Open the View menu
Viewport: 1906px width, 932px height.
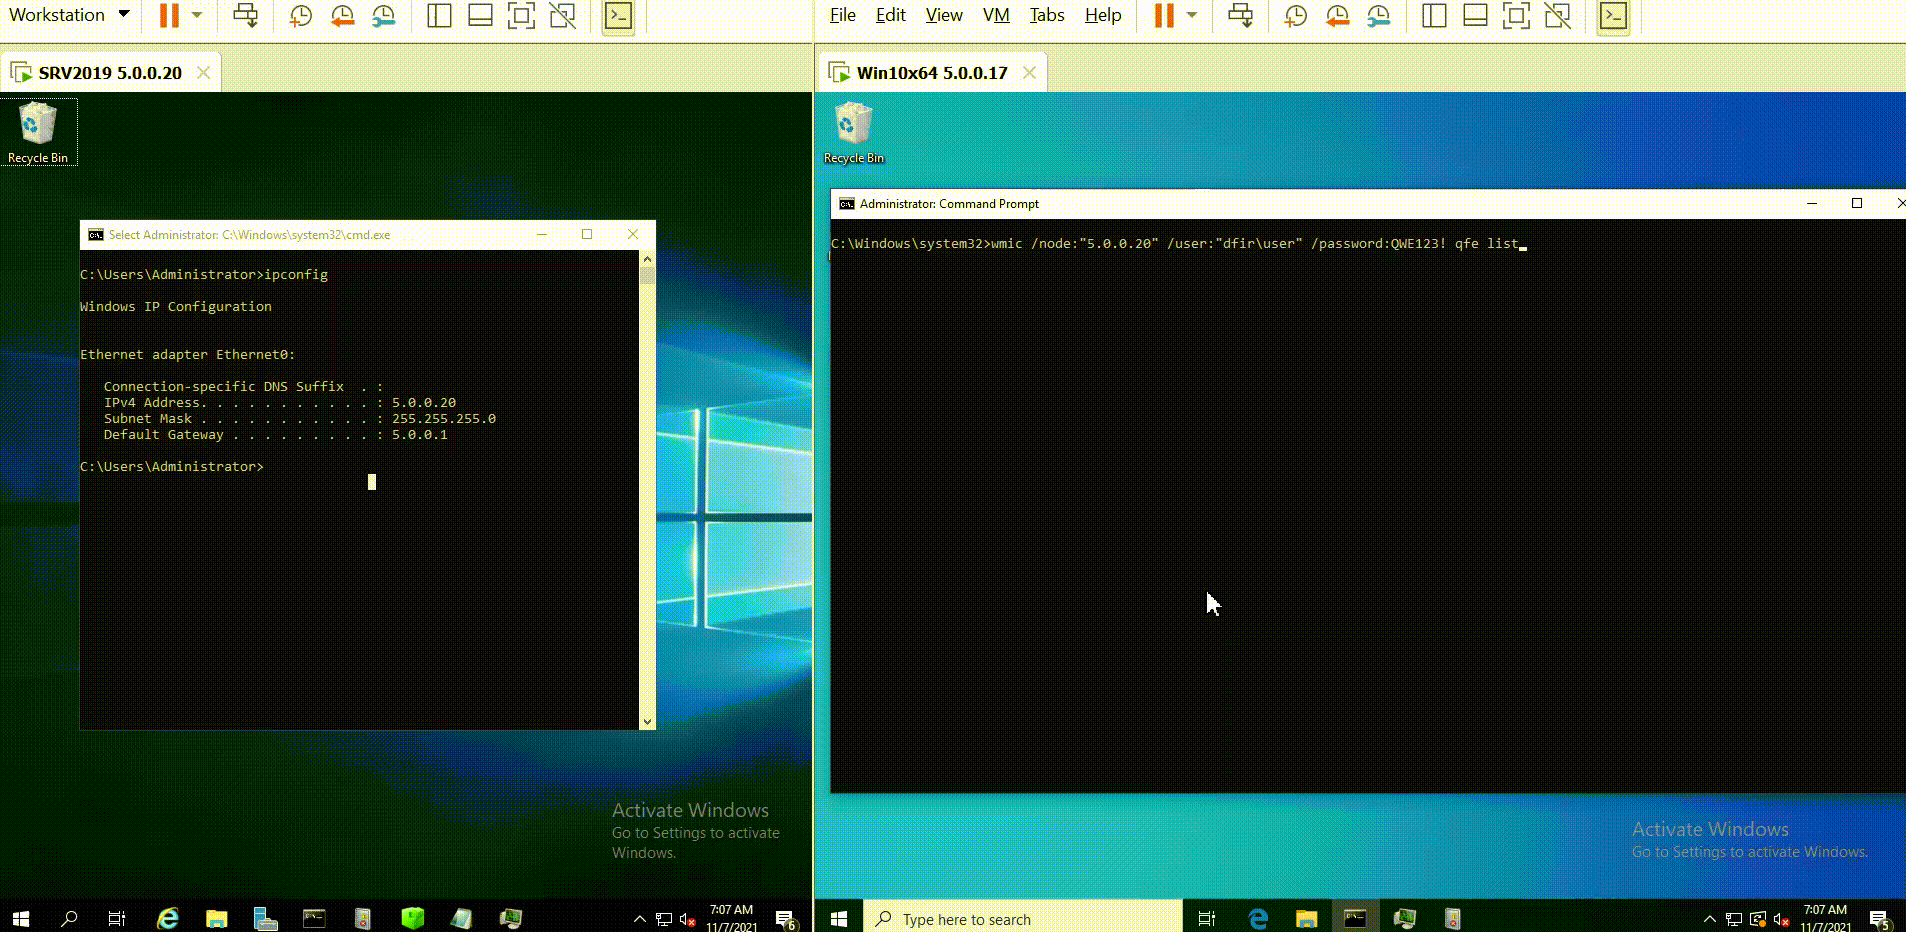[x=944, y=15]
